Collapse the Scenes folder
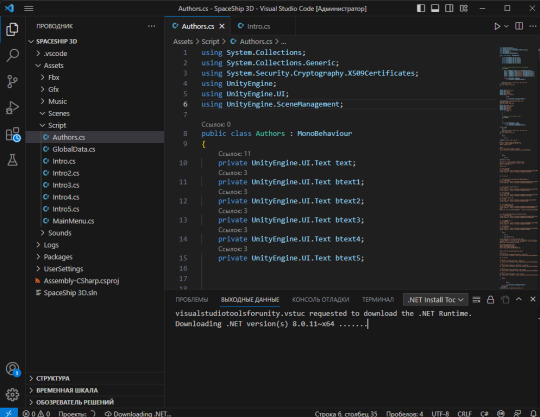The image size is (540, 417). pyautogui.click(x=95, y=113)
